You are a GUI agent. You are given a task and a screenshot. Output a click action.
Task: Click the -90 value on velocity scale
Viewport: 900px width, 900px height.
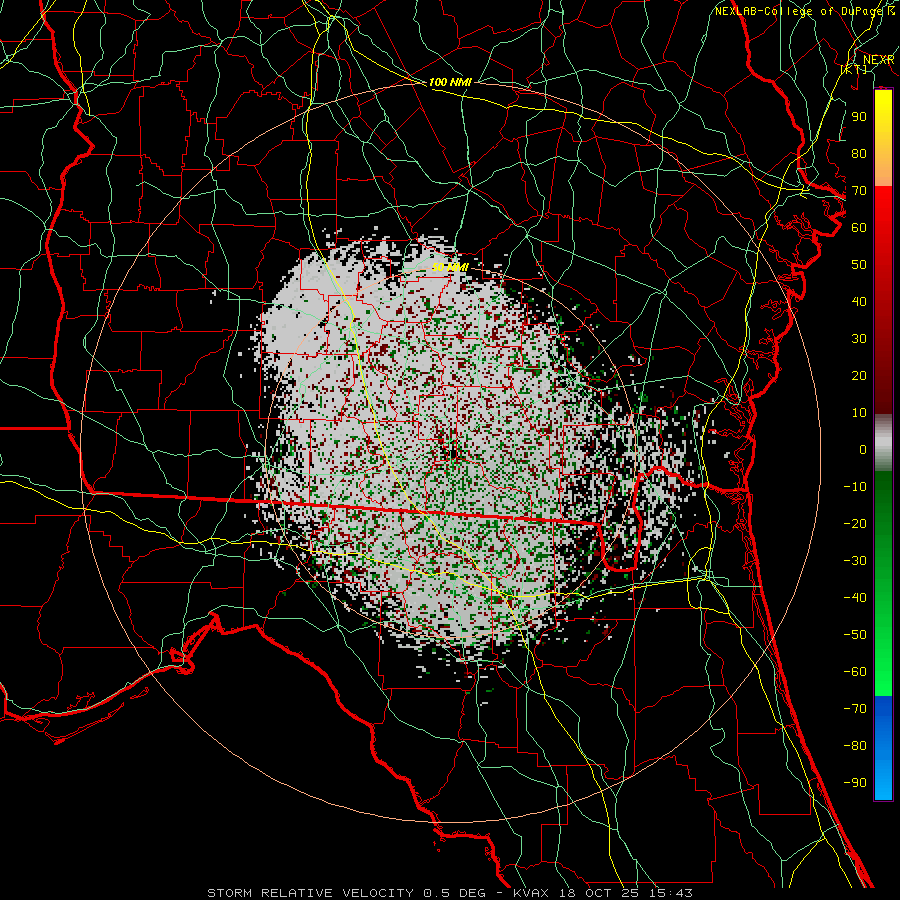tap(855, 783)
